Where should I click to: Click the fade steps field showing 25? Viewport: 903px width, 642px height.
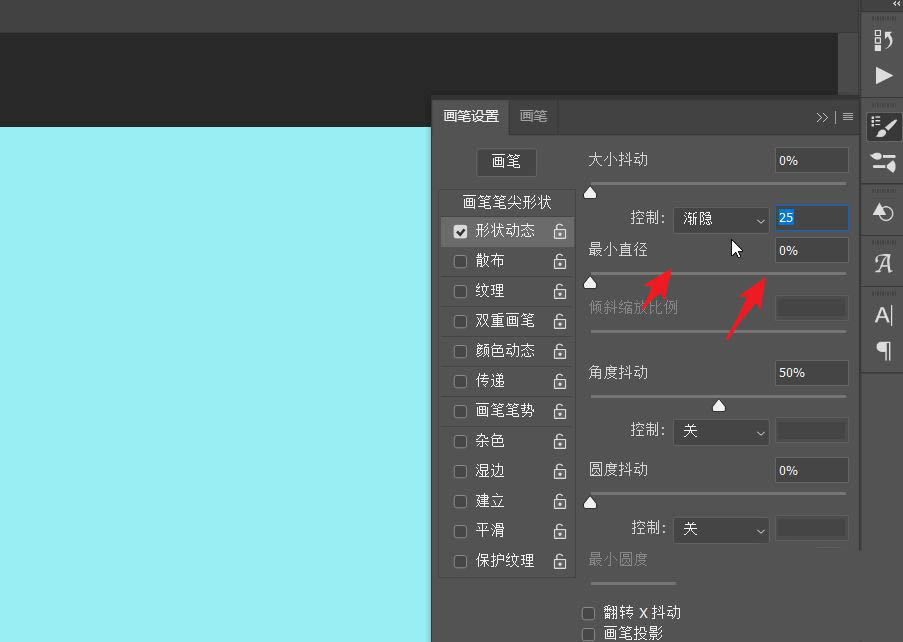pos(811,218)
